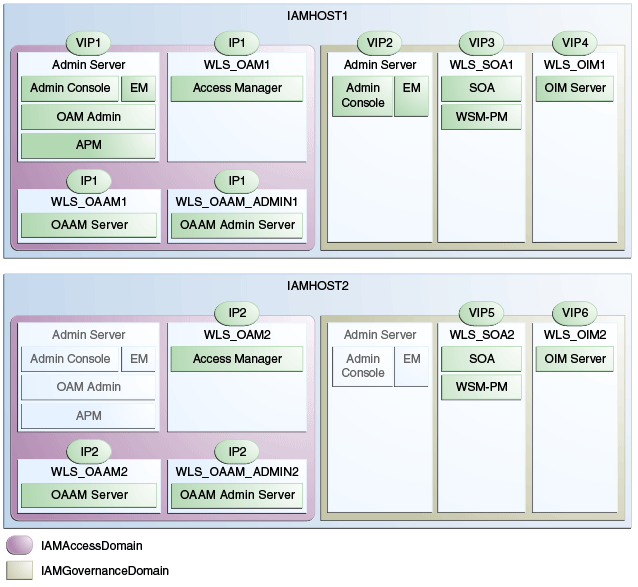Click the IAMHOST2 title
Image resolution: width=638 pixels, height=587 pixels.
pyautogui.click(x=317, y=286)
